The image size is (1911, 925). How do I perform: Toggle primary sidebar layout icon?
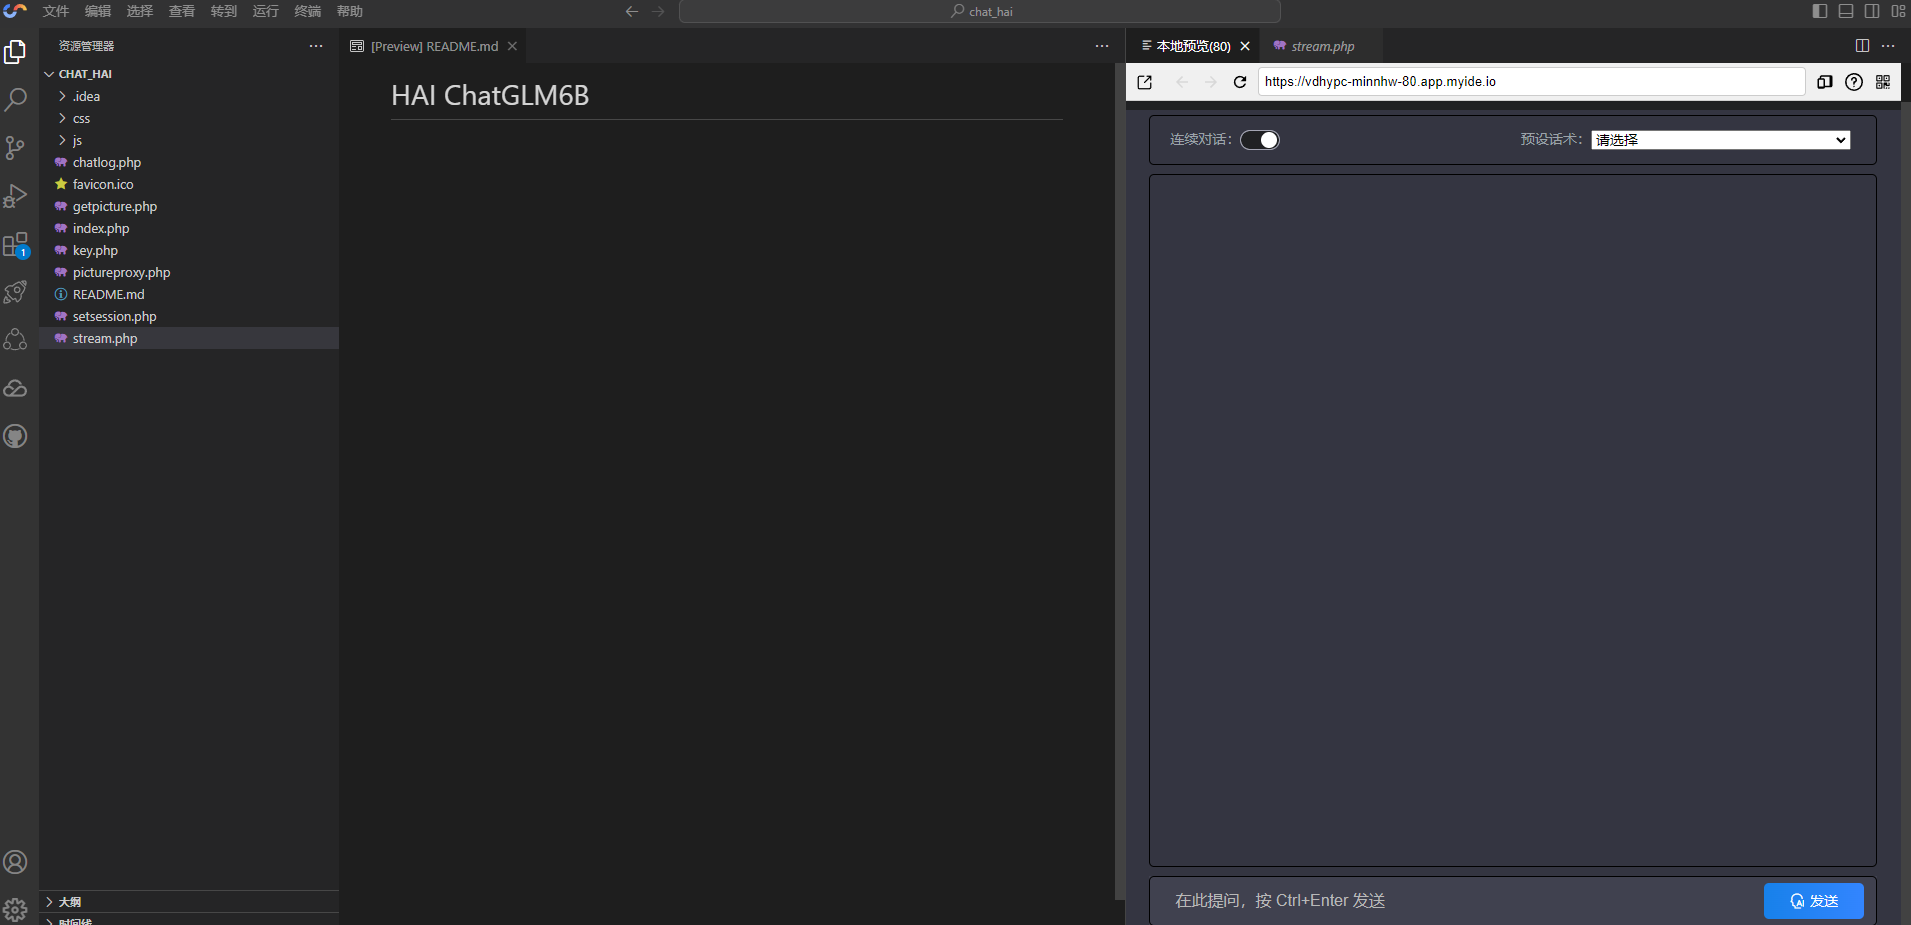pyautogui.click(x=1820, y=11)
